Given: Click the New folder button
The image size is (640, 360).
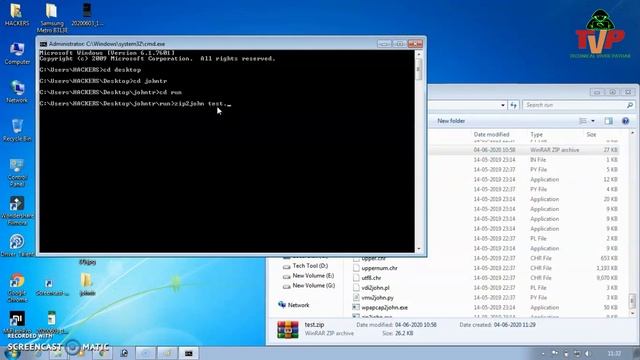Looking at the screenshot, I should pyautogui.click(x=451, y=121).
